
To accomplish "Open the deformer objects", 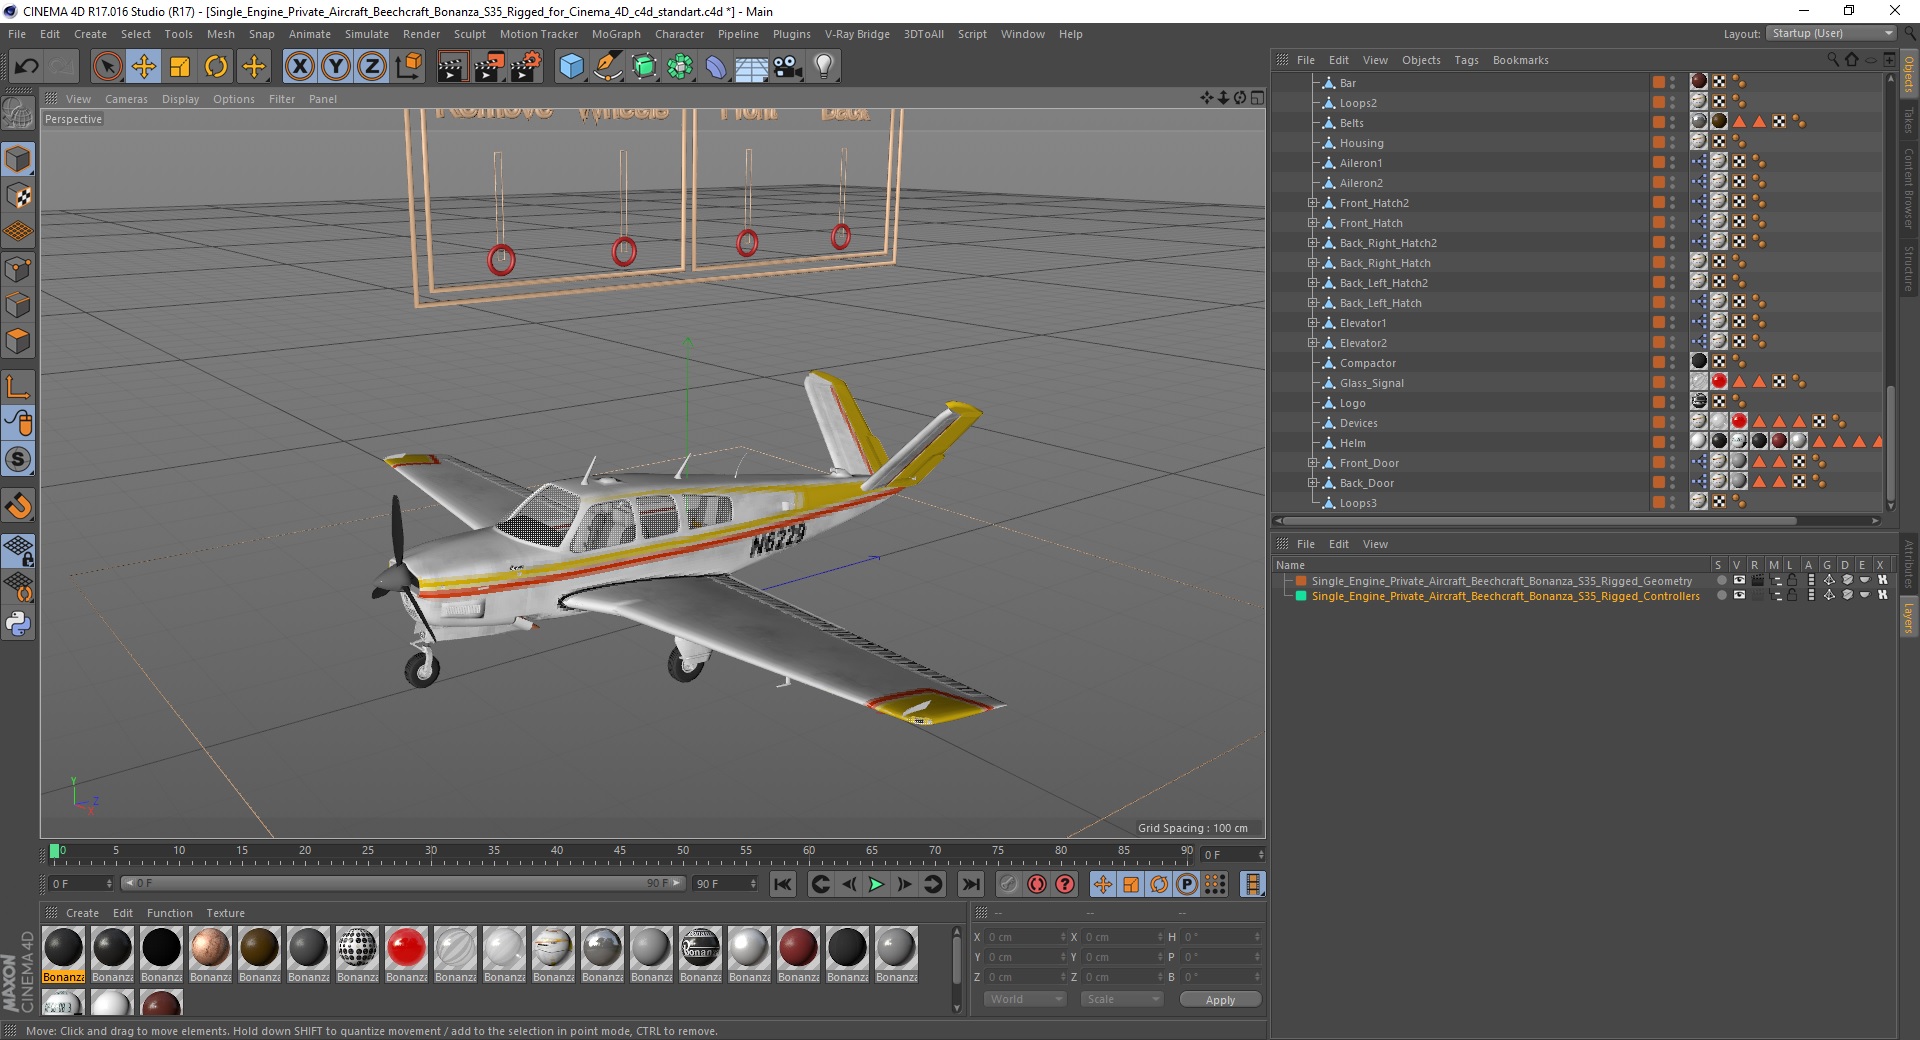I will click(716, 67).
